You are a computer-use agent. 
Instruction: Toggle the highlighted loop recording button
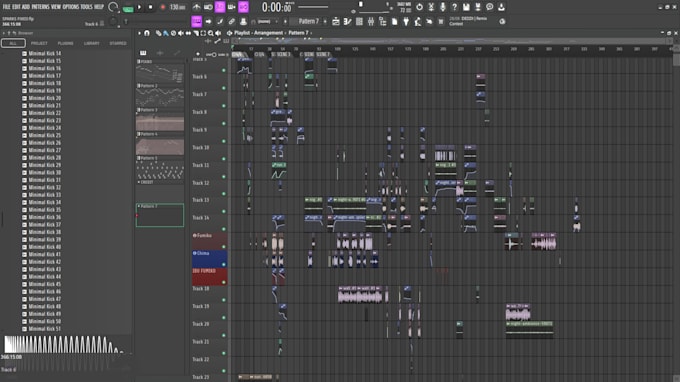tap(243, 7)
